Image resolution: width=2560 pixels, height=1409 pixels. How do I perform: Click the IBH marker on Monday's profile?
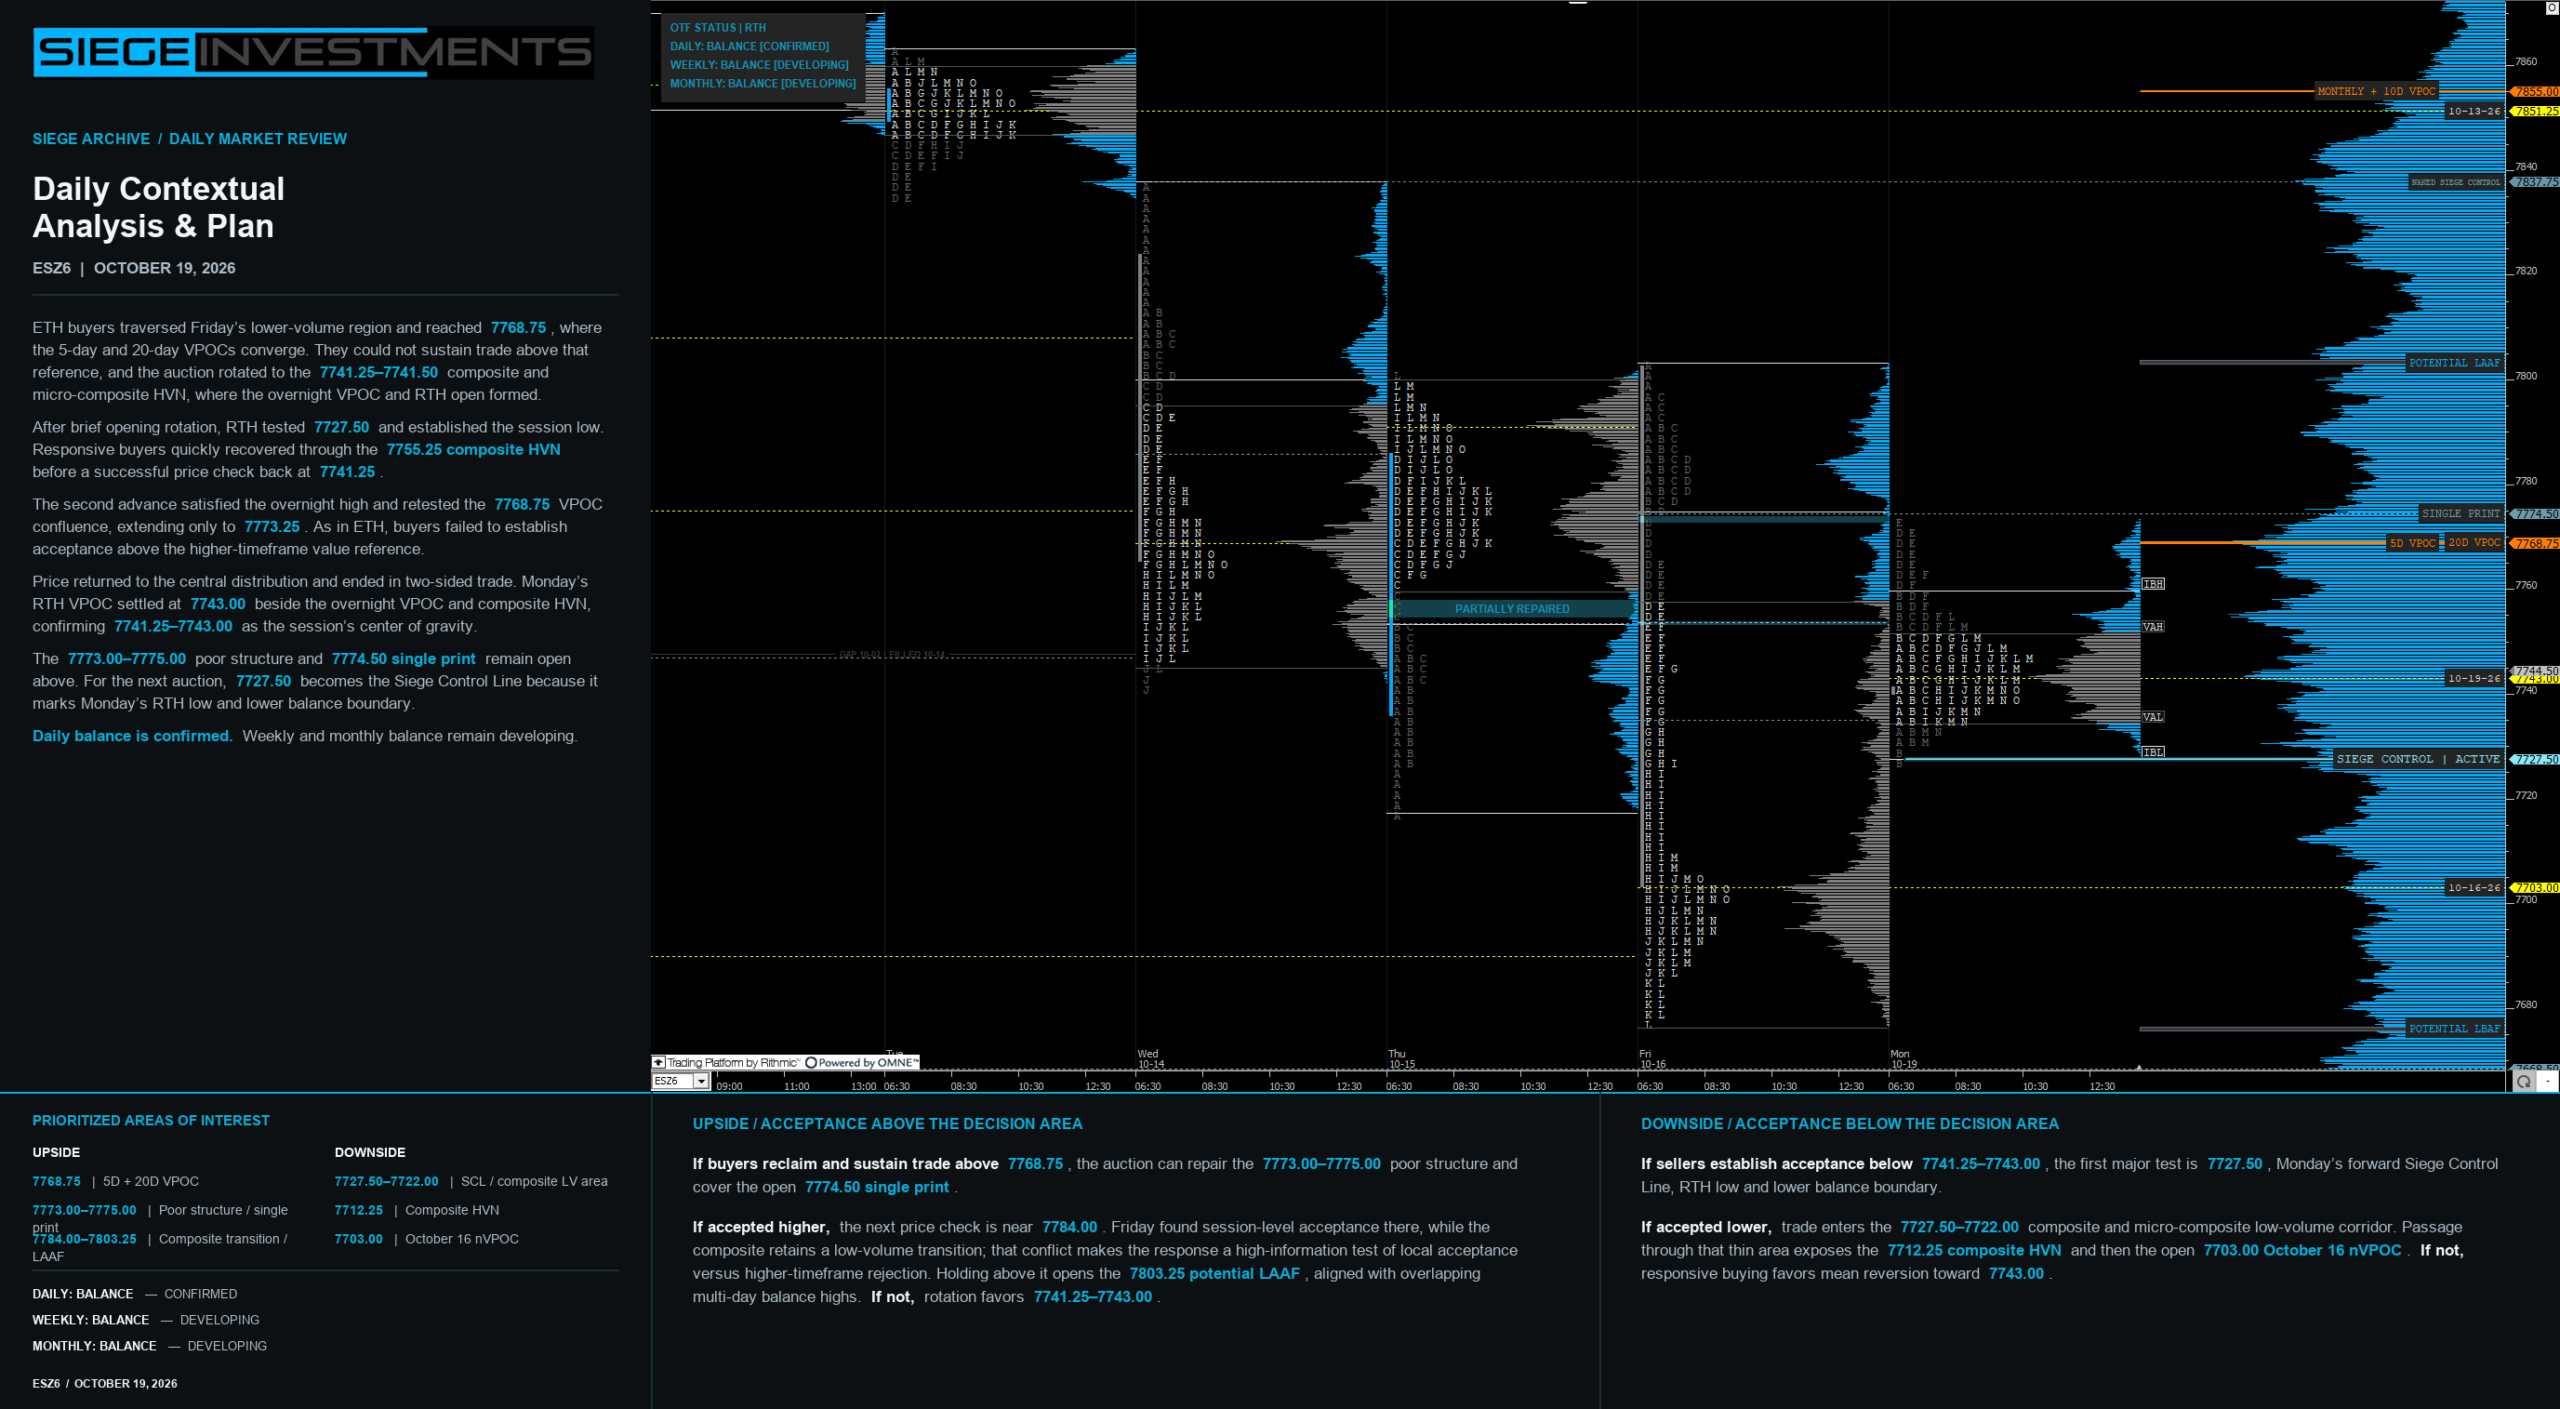coord(2153,583)
